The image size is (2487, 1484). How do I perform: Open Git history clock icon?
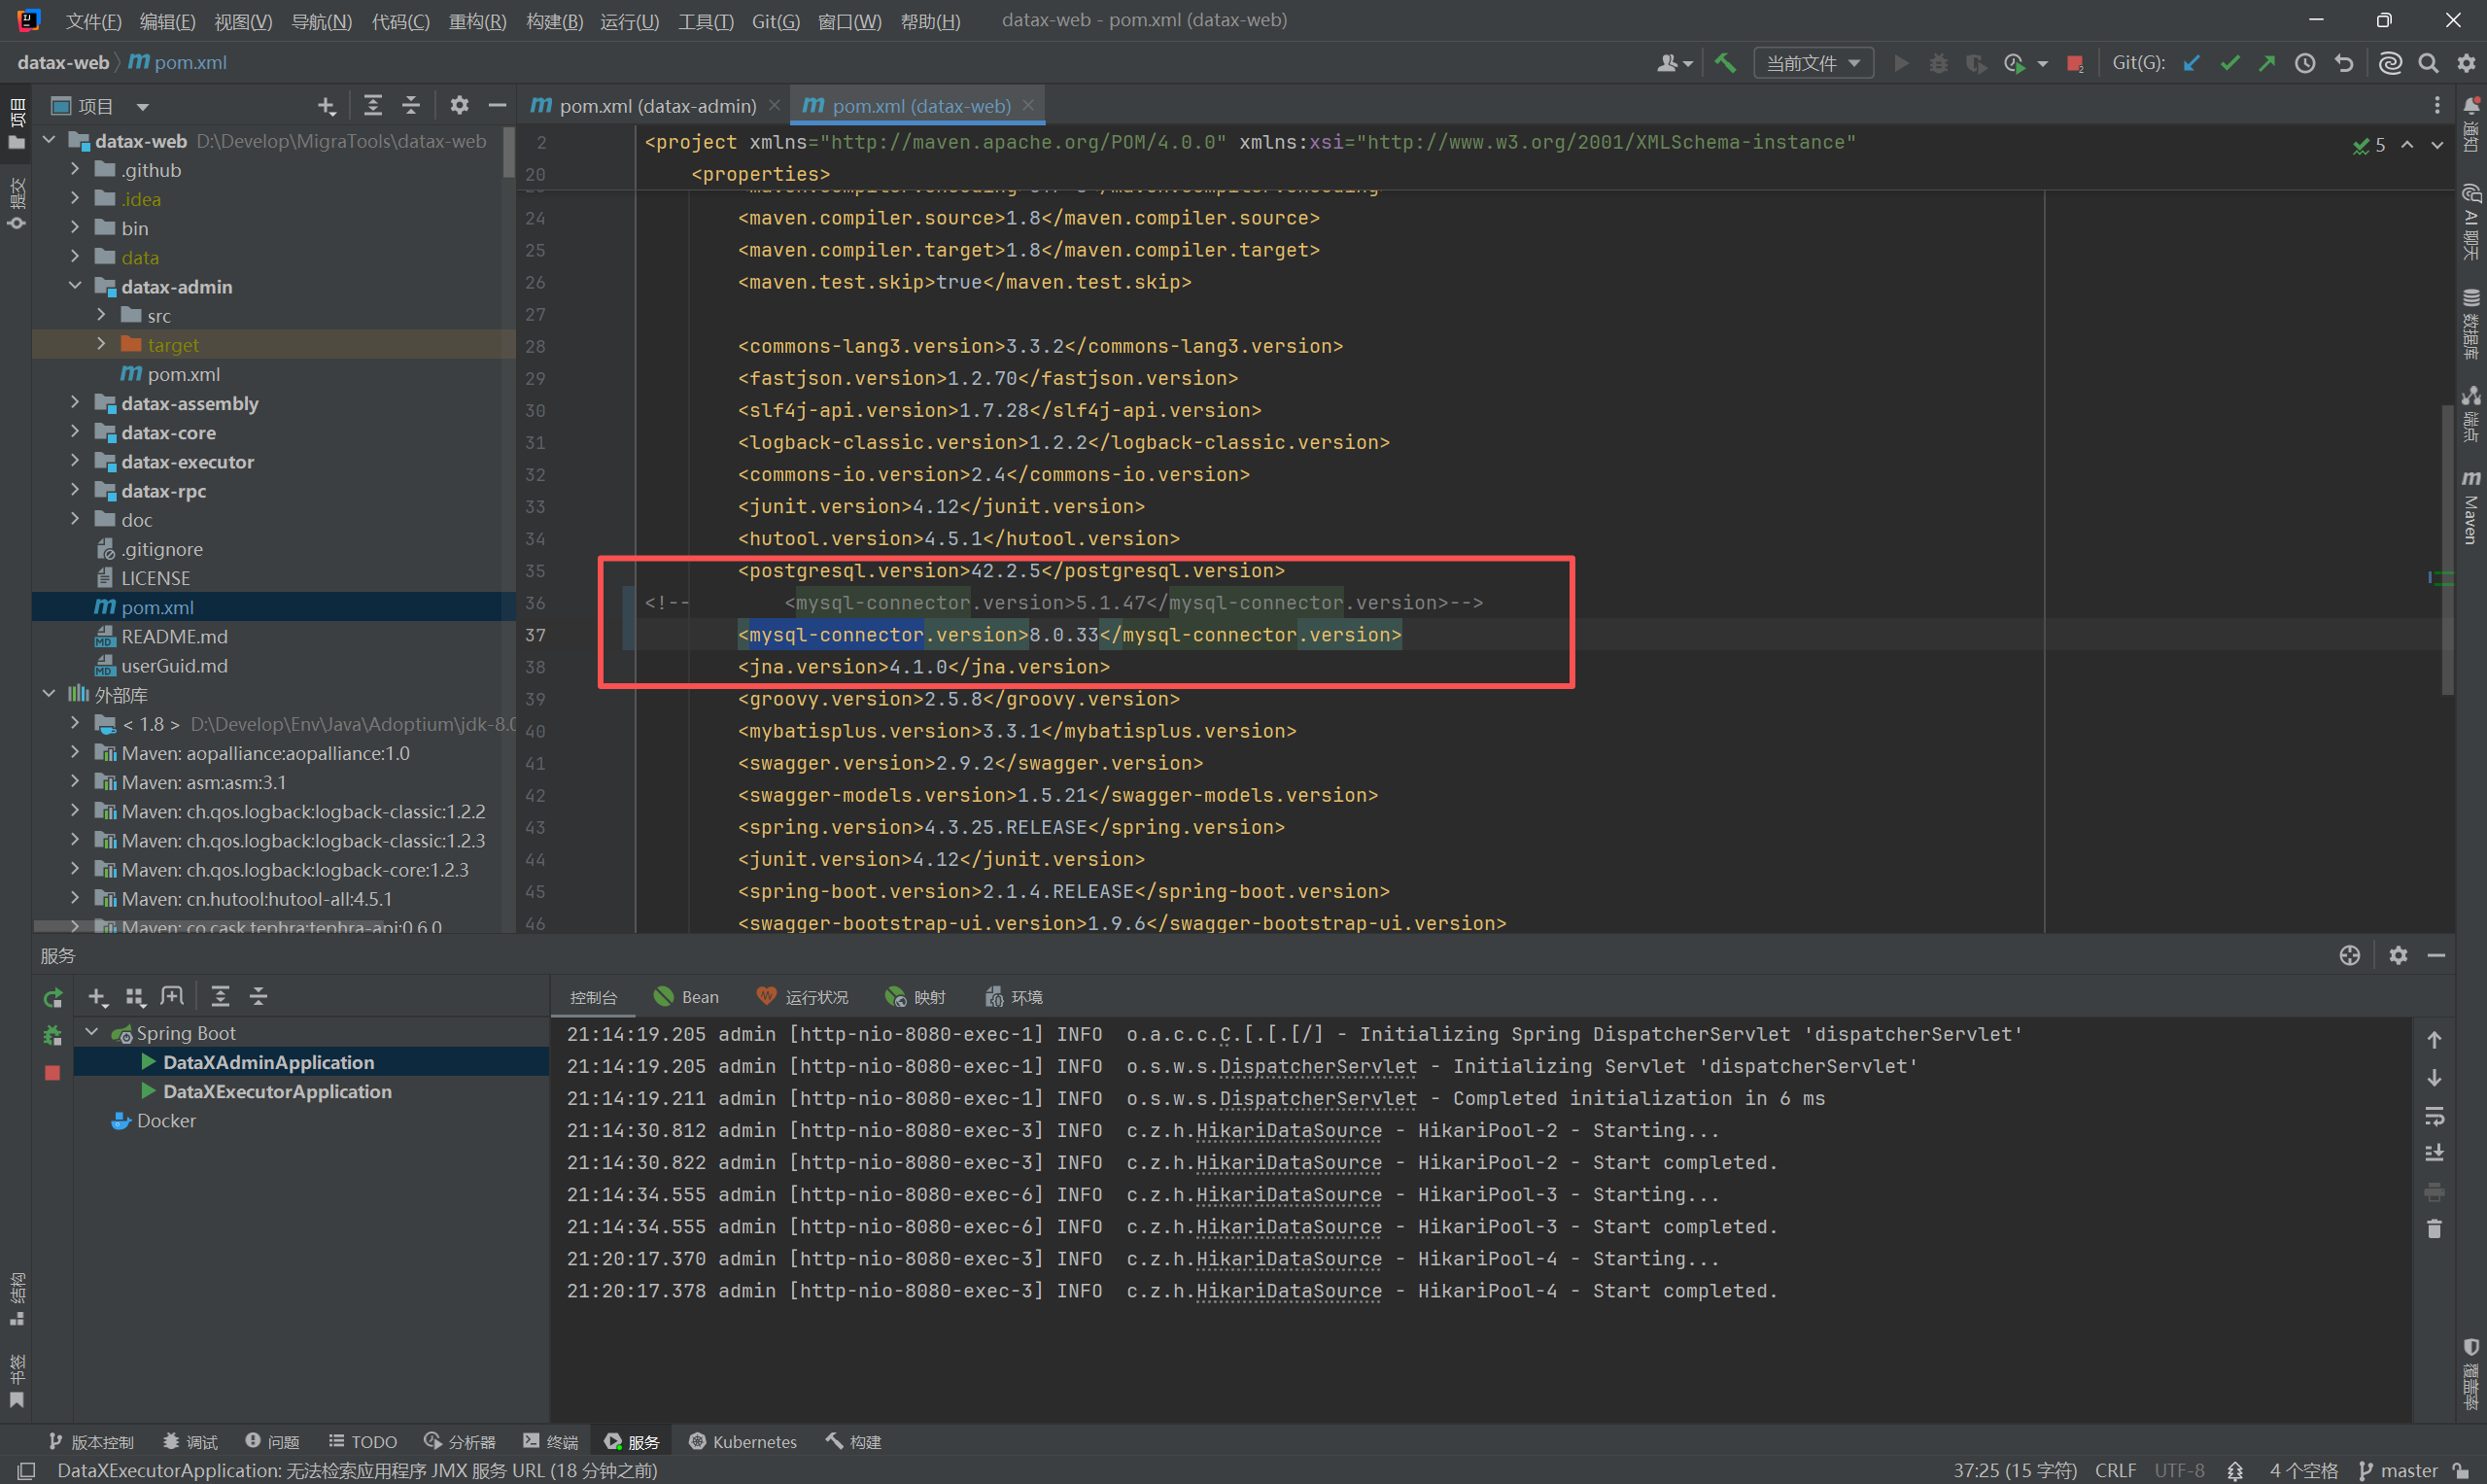click(x=2305, y=63)
